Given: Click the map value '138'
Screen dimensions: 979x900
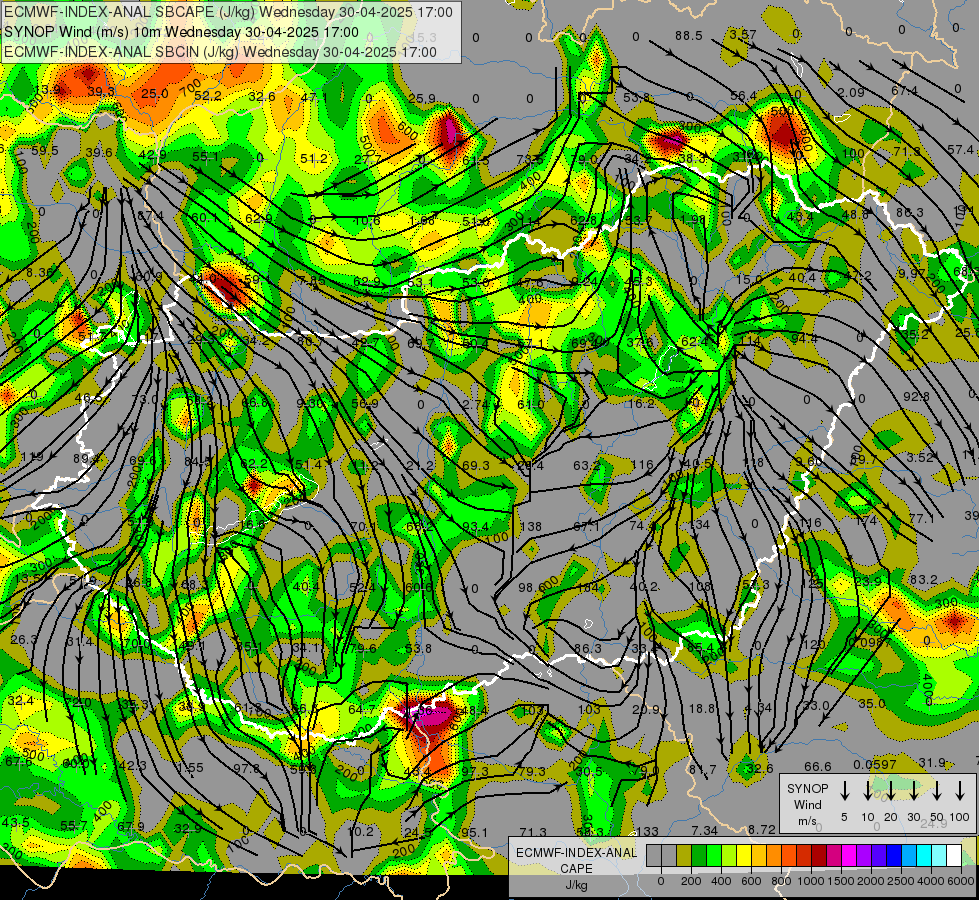Looking at the screenshot, I should click(x=531, y=527).
